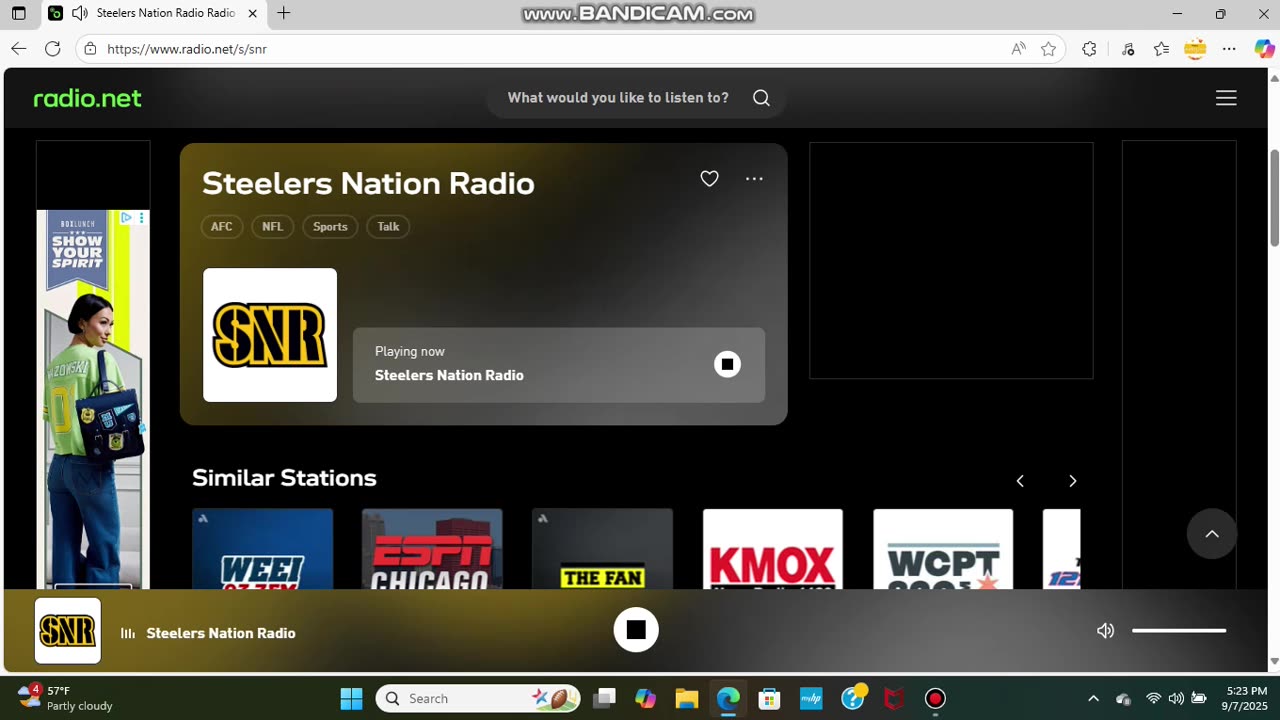The width and height of the screenshot is (1280, 720).
Task: Open the Show Your Spirit advertisement
Action: [x=93, y=399]
